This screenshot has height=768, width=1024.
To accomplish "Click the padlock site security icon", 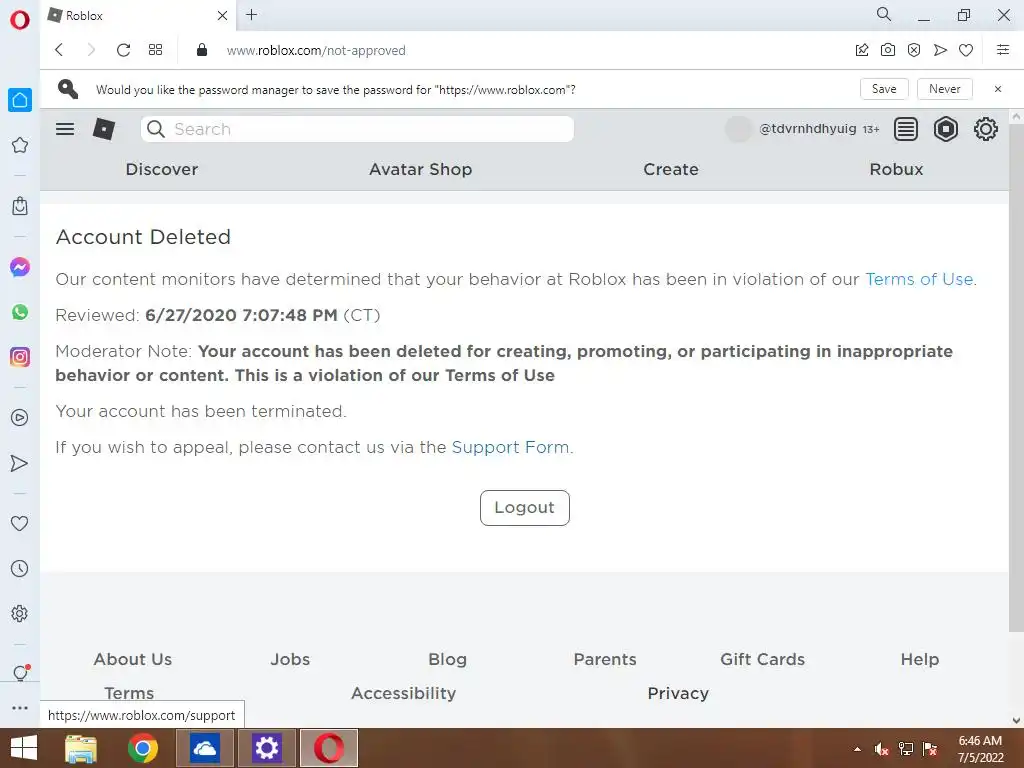I will 202,50.
